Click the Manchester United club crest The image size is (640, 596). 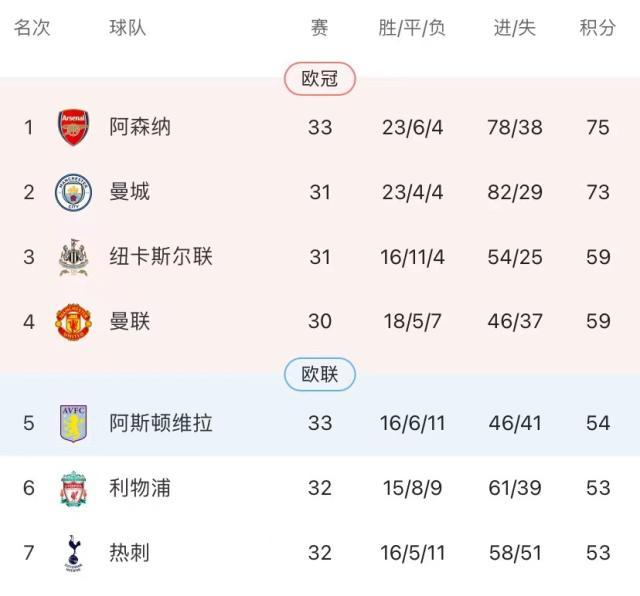coord(73,322)
